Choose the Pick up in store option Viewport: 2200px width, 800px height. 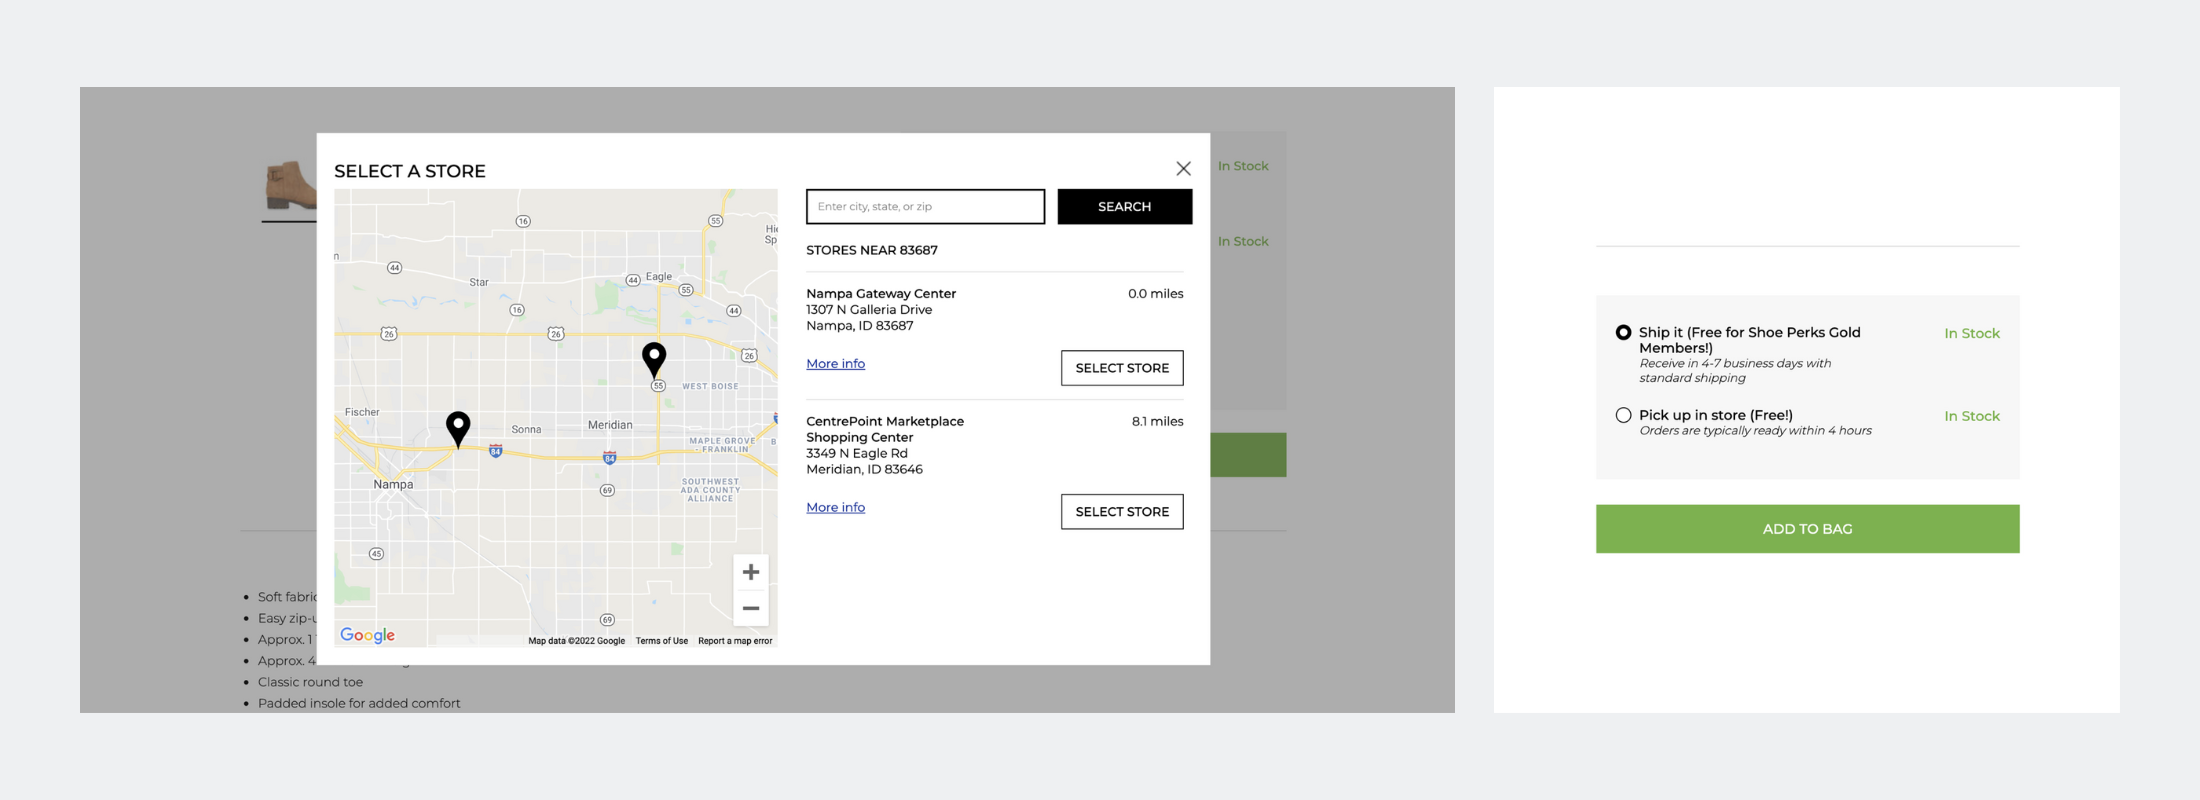pyautogui.click(x=1623, y=415)
